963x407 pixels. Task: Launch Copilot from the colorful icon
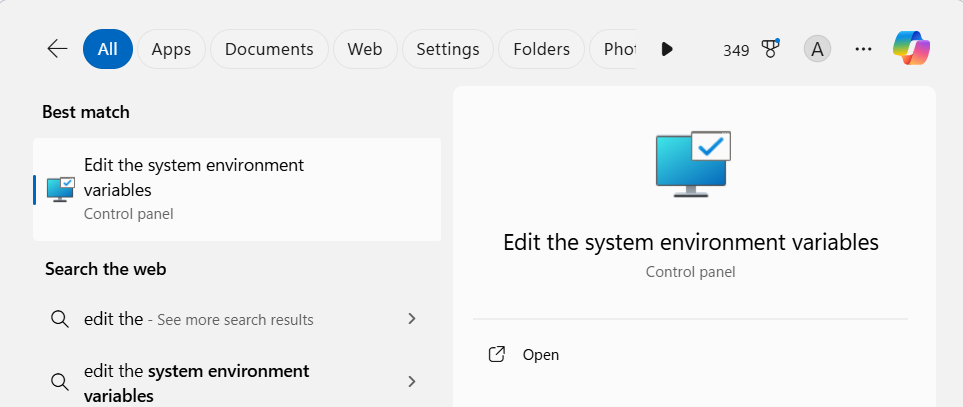[x=911, y=48]
